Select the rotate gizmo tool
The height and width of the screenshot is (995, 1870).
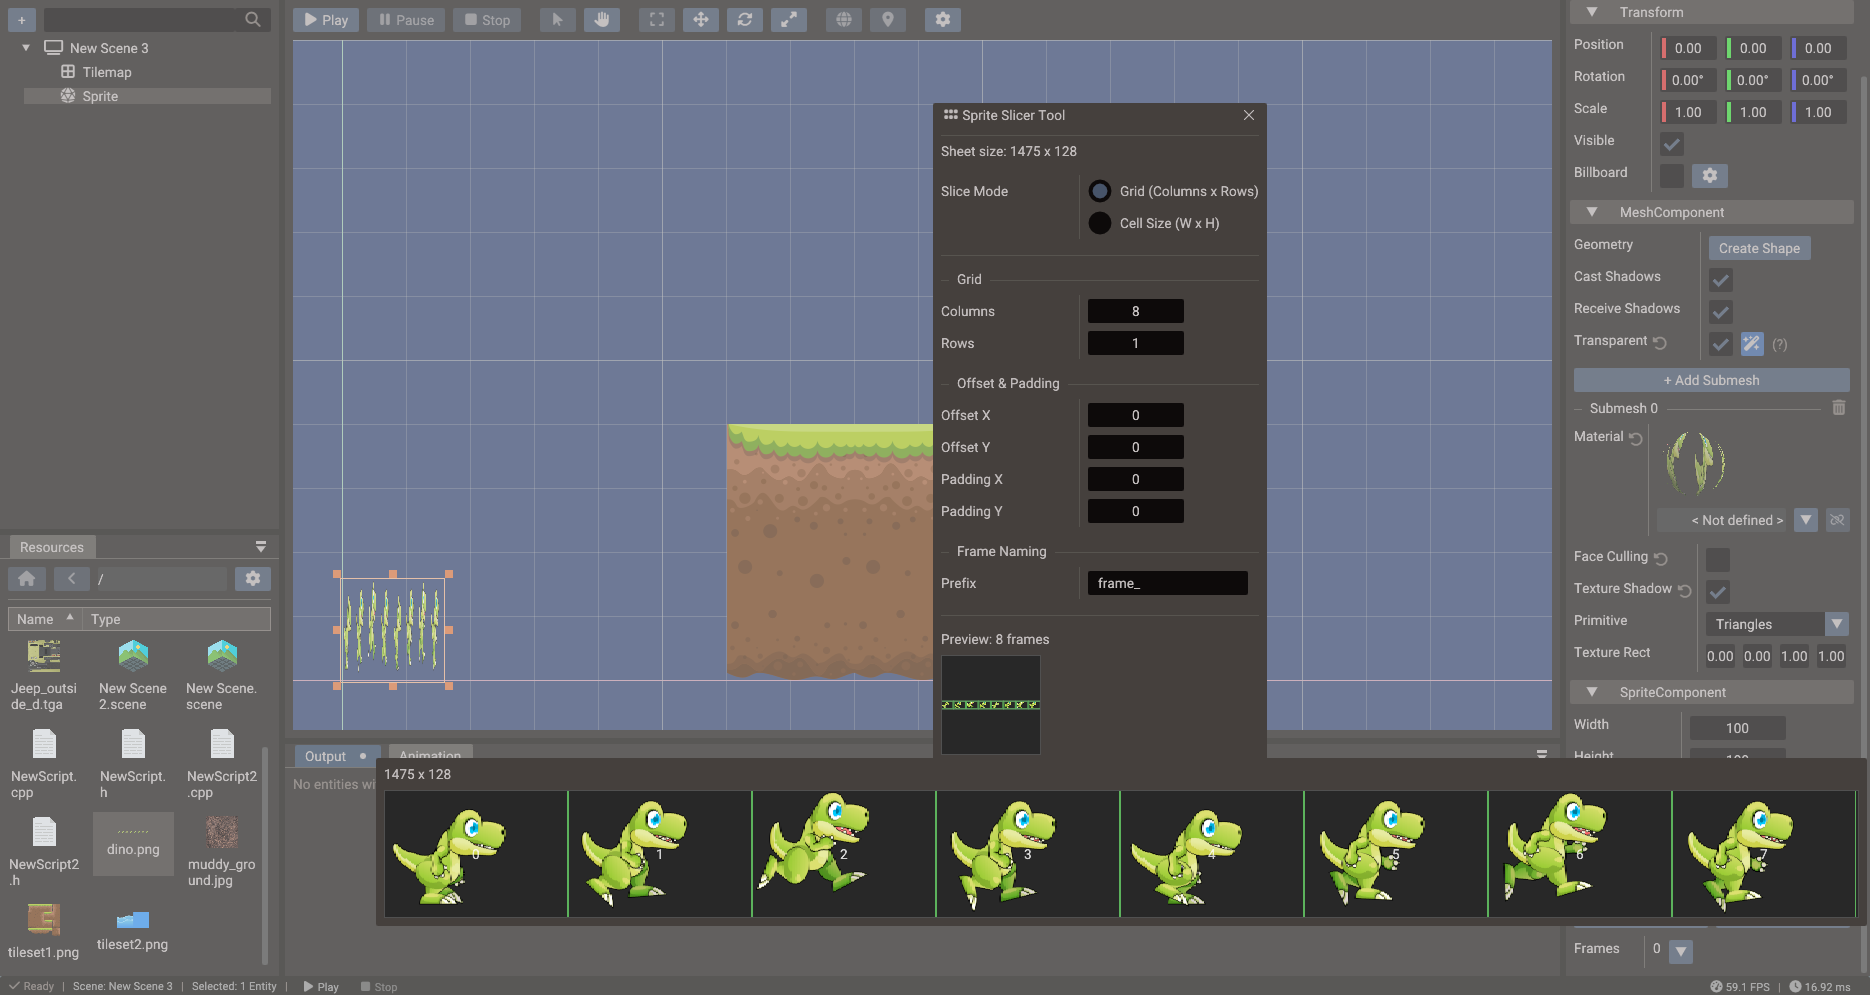click(x=745, y=20)
